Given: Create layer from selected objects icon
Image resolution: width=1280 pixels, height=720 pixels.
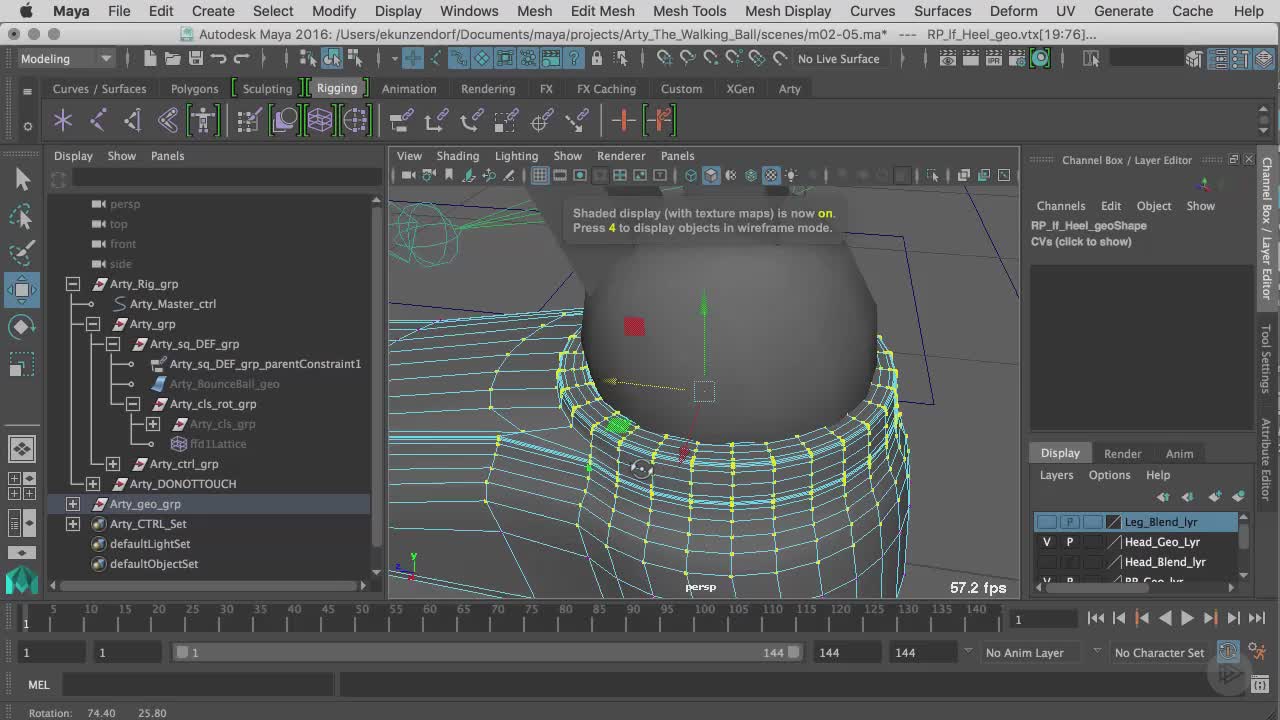Looking at the screenshot, I should pyautogui.click(x=1239, y=497).
